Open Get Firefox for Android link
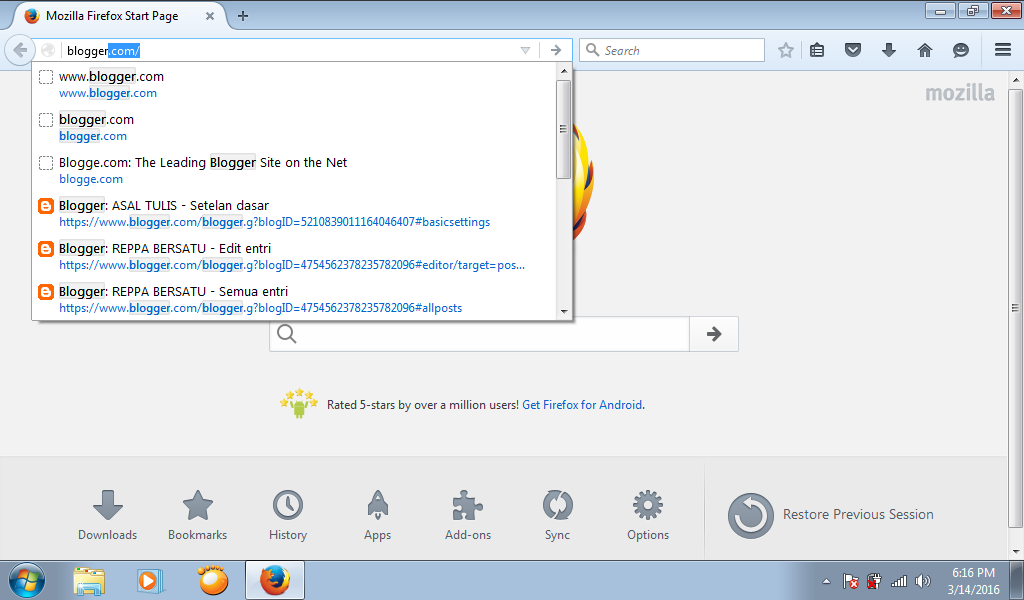This screenshot has height=600, width=1024. tap(582, 405)
